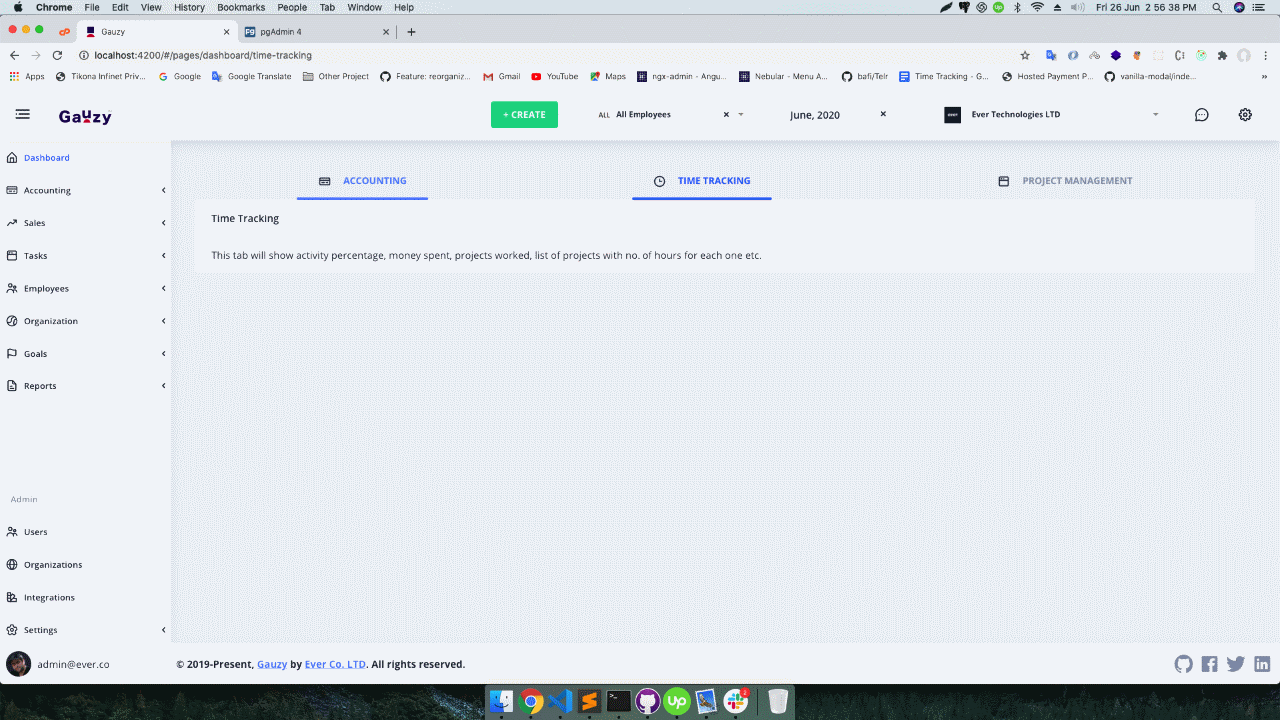Viewport: 1280px width, 720px height.
Task: Switch to the Accounting tab
Action: [363, 181]
